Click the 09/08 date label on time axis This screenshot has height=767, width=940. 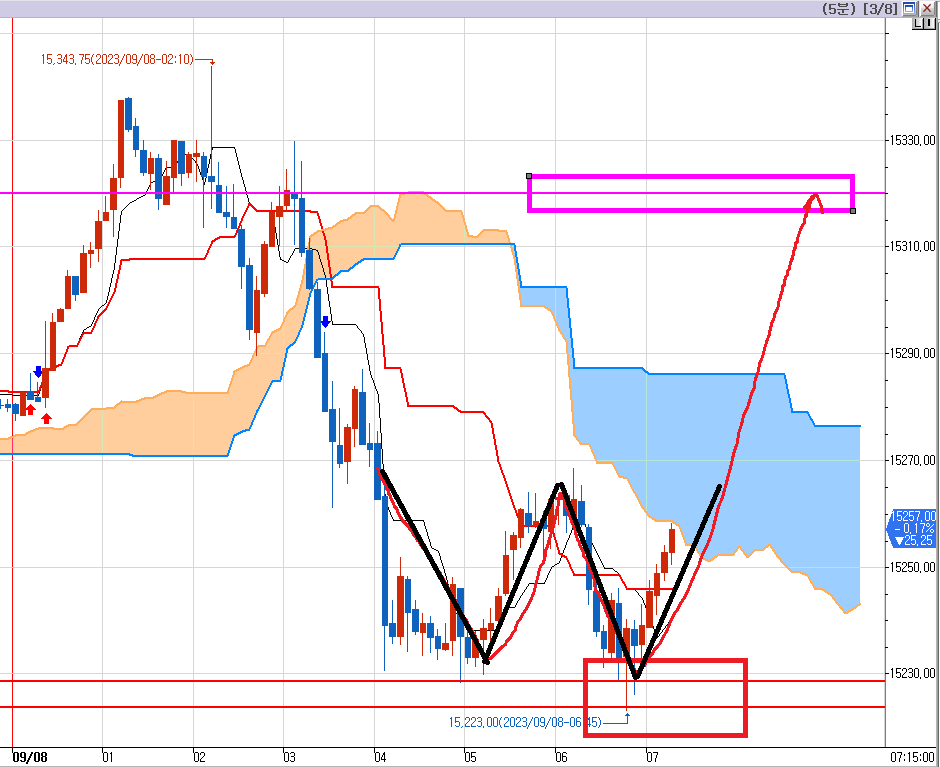tap(30, 757)
